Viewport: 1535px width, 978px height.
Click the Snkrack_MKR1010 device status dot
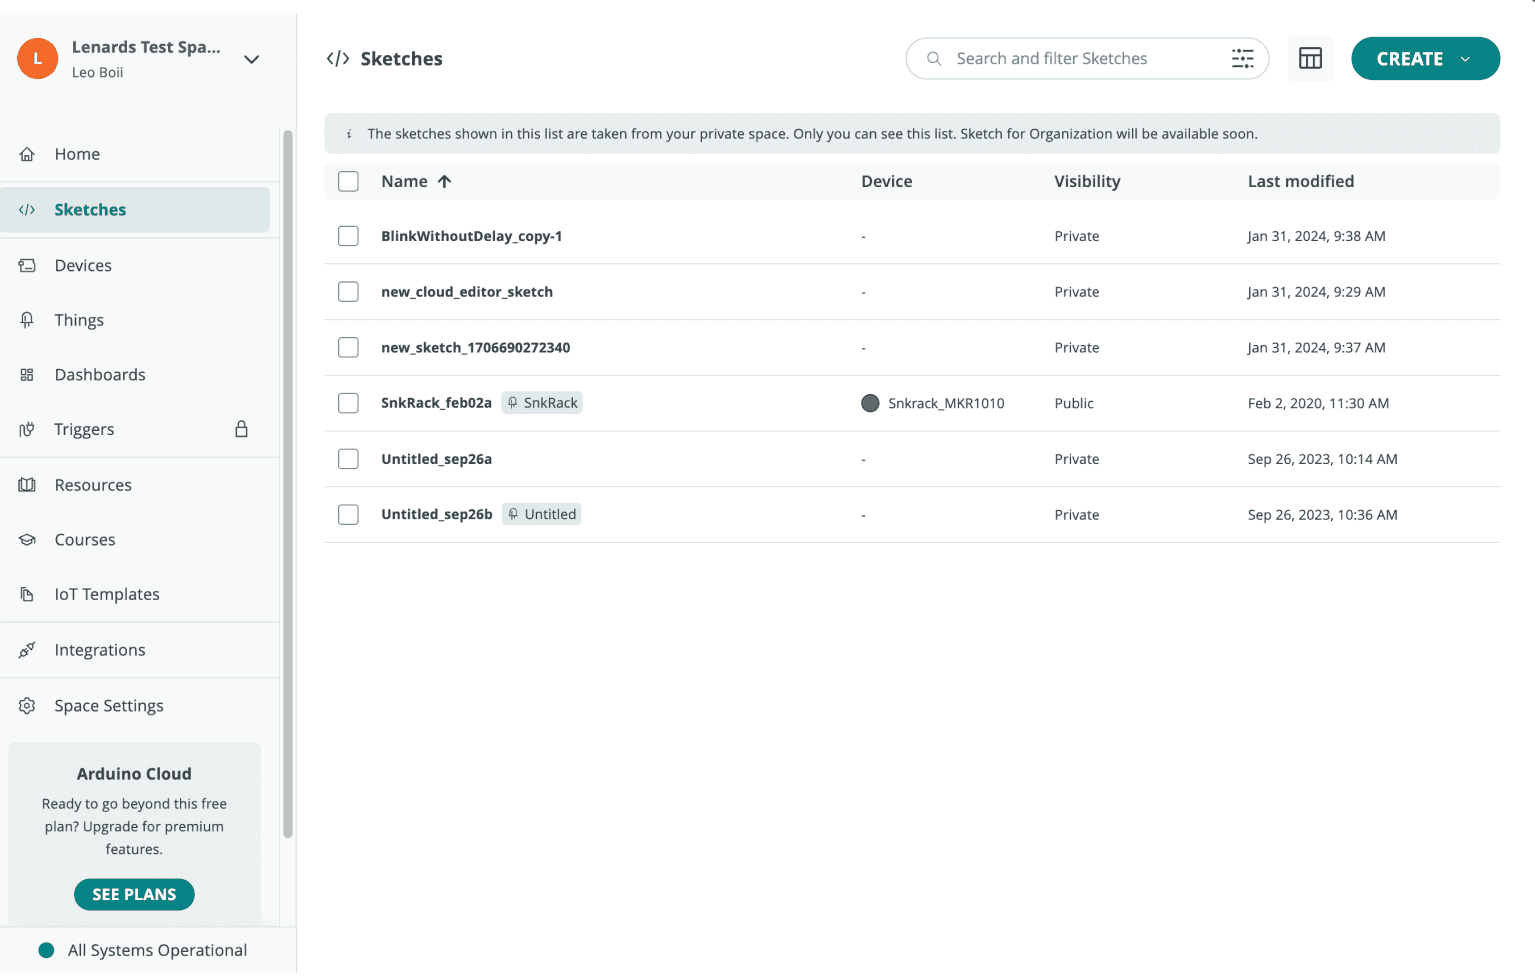click(x=870, y=403)
